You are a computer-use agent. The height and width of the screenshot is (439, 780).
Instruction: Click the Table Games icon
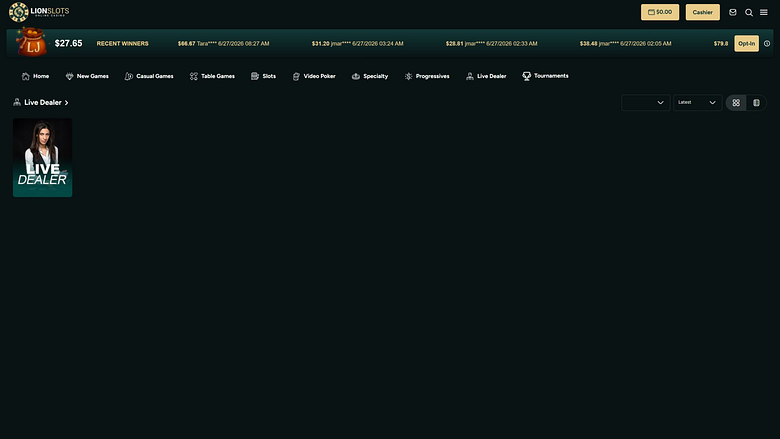(x=194, y=76)
